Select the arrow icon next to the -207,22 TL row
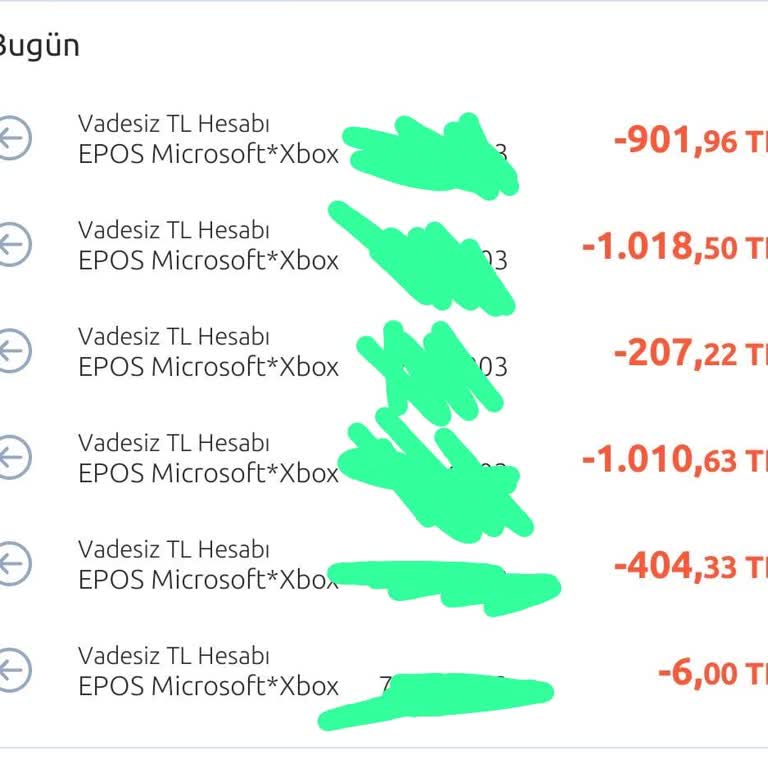Image resolution: width=768 pixels, height=768 pixels. click(x=13, y=352)
